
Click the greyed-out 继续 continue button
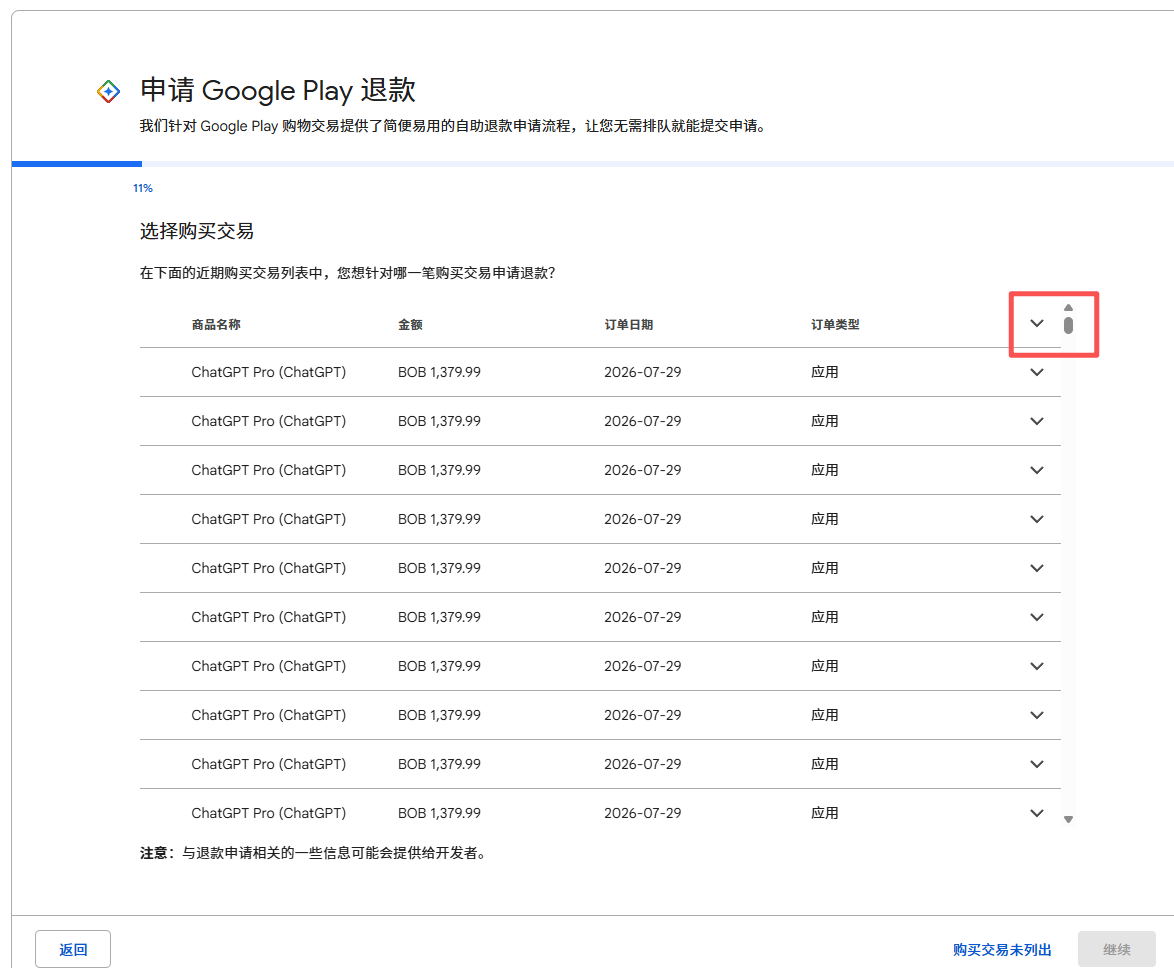click(x=1116, y=949)
